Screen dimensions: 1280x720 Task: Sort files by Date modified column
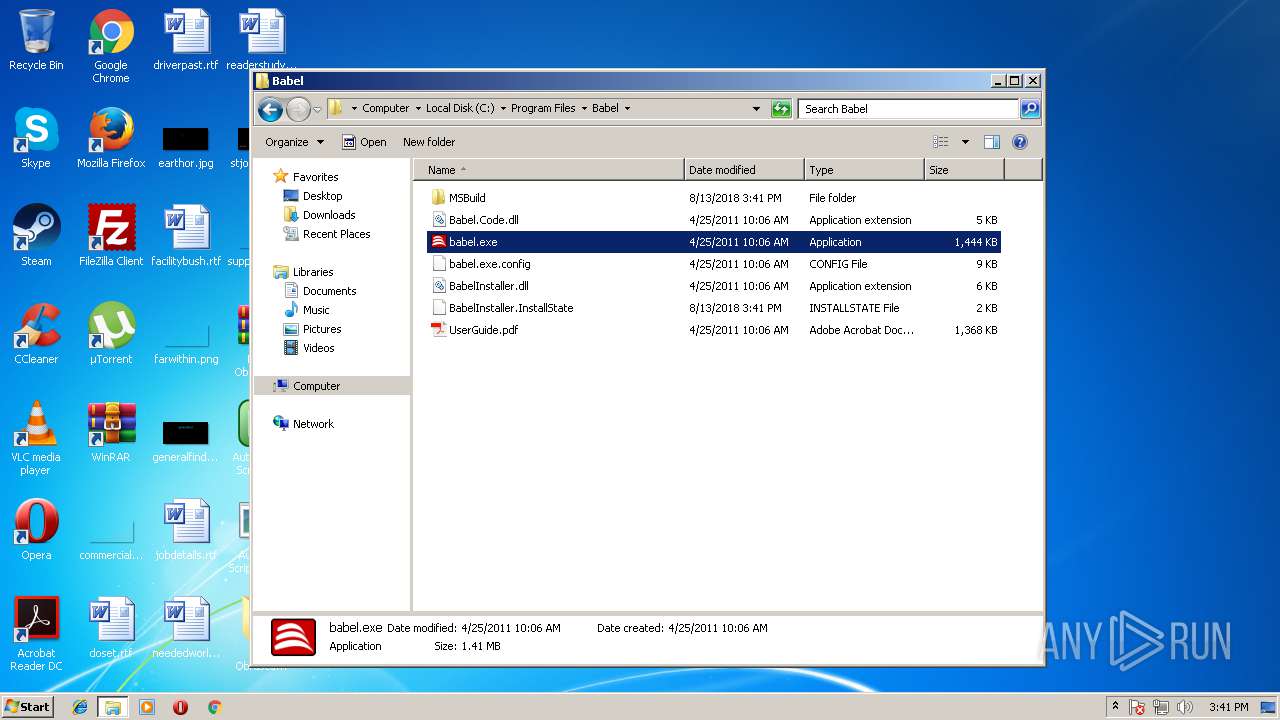(x=744, y=170)
